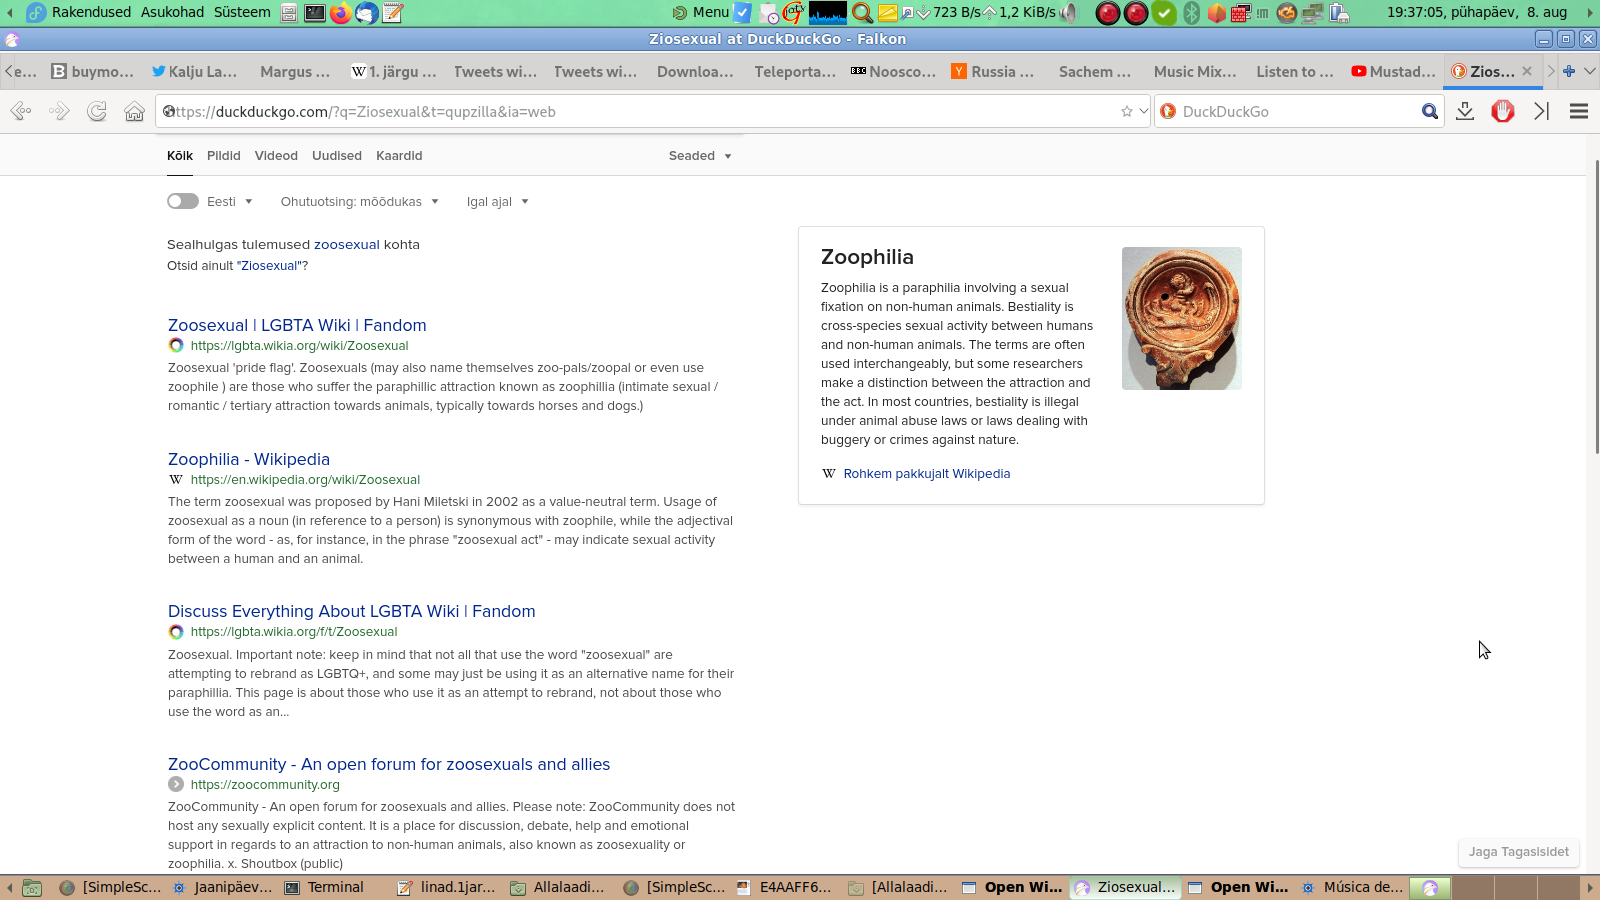Open the Seaded settings dropdown
Screen dimensions: 1600x900
coord(700,155)
